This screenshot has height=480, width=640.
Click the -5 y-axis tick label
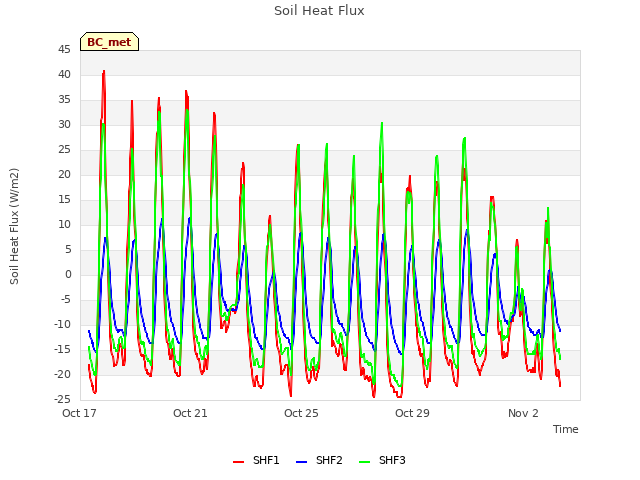coord(66,300)
